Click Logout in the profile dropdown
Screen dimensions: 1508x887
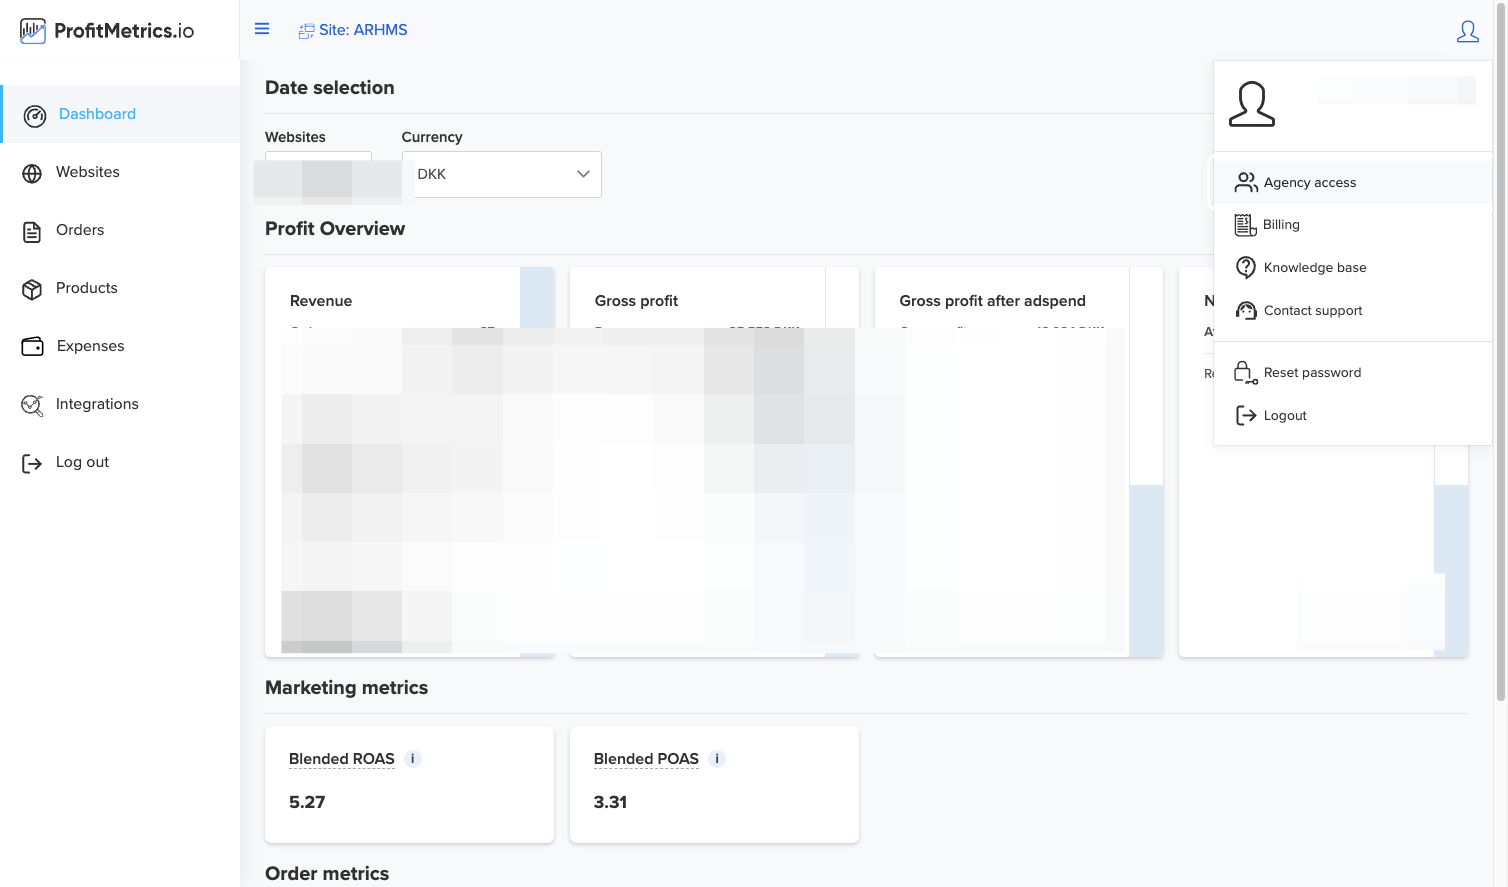click(x=1352, y=415)
